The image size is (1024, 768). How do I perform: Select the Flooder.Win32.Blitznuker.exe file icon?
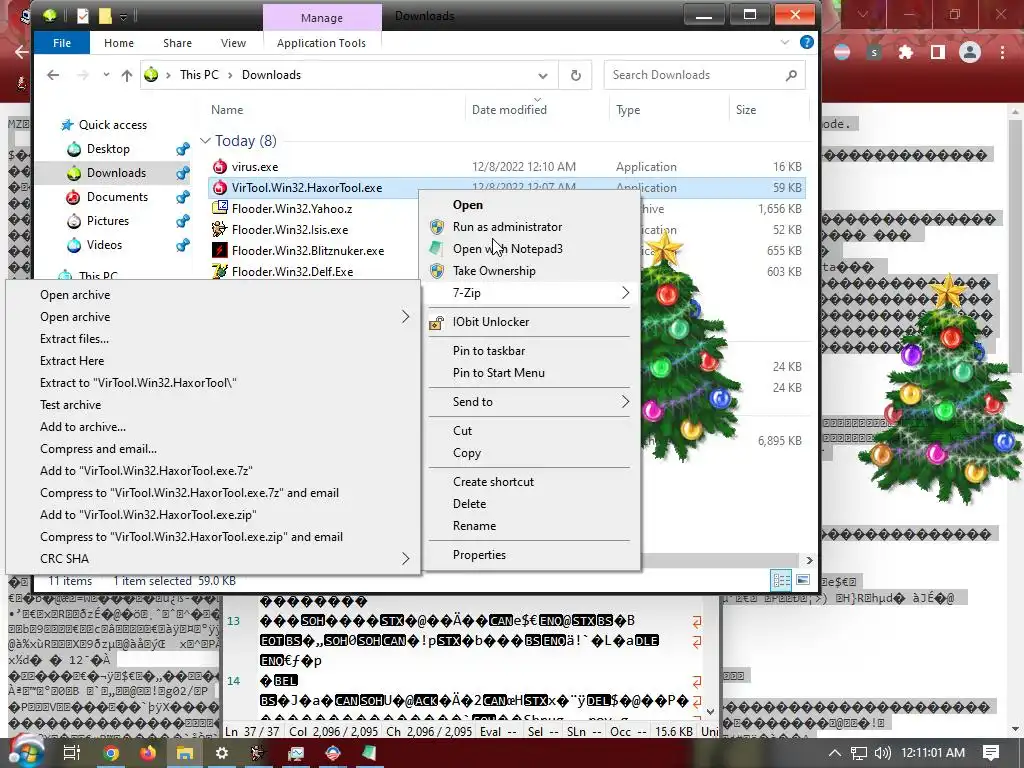(220, 250)
